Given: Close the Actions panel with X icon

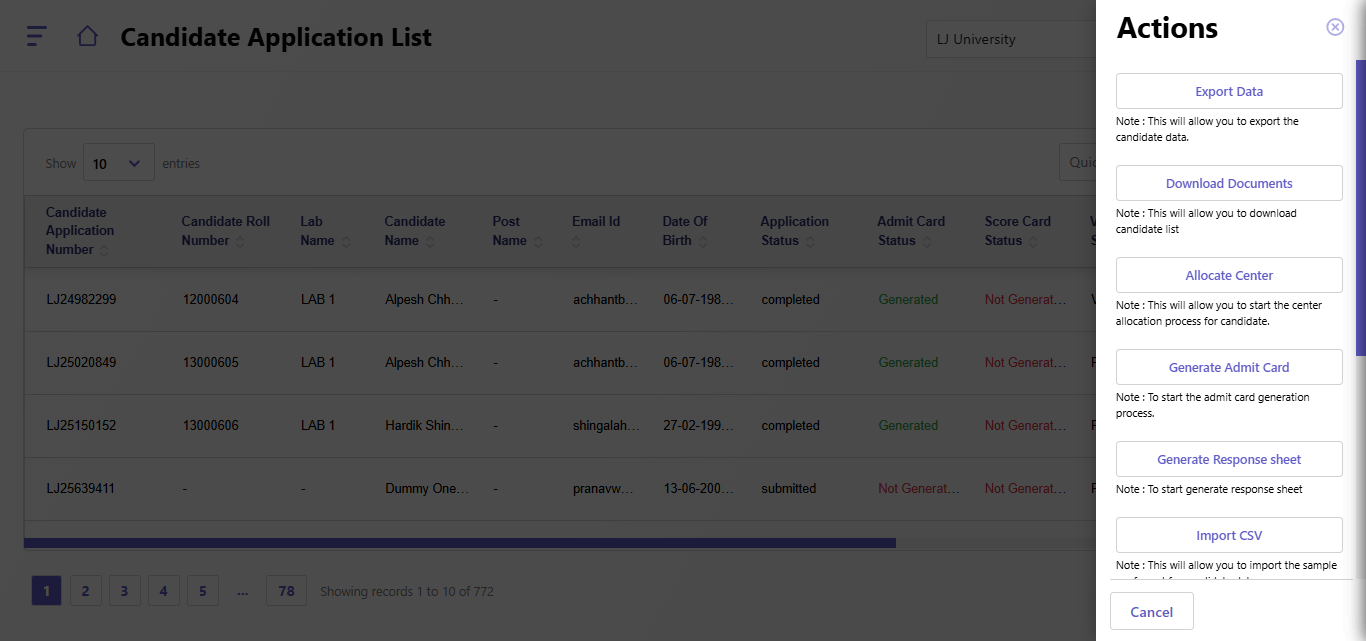Looking at the screenshot, I should tap(1334, 27).
